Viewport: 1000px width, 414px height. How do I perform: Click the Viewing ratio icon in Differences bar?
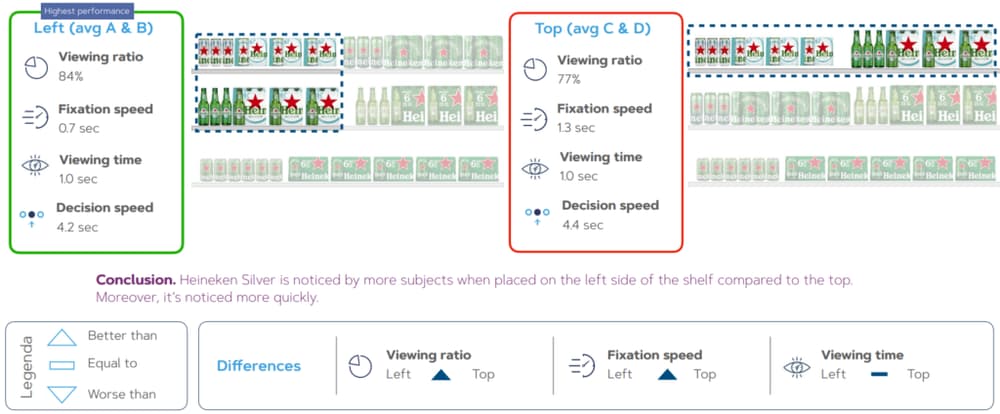pos(362,364)
